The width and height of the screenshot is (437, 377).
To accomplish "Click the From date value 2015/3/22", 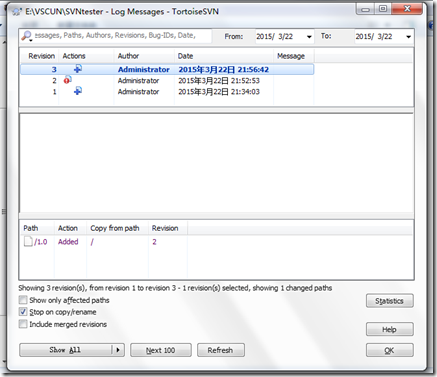I will [275, 37].
